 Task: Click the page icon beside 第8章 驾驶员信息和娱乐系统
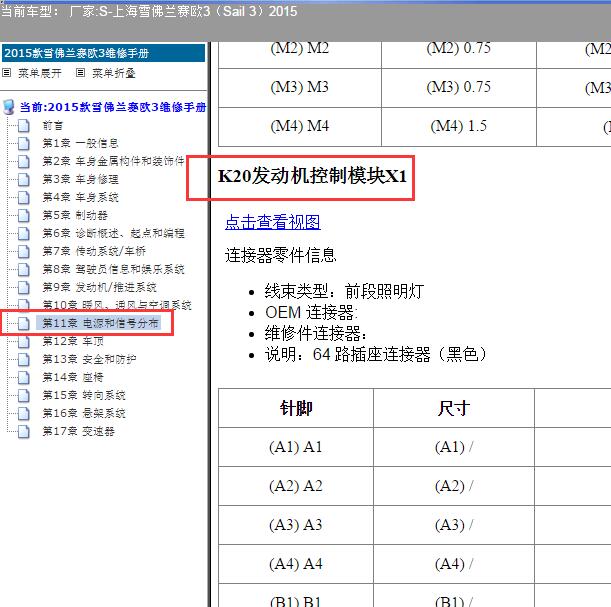click(x=24, y=269)
